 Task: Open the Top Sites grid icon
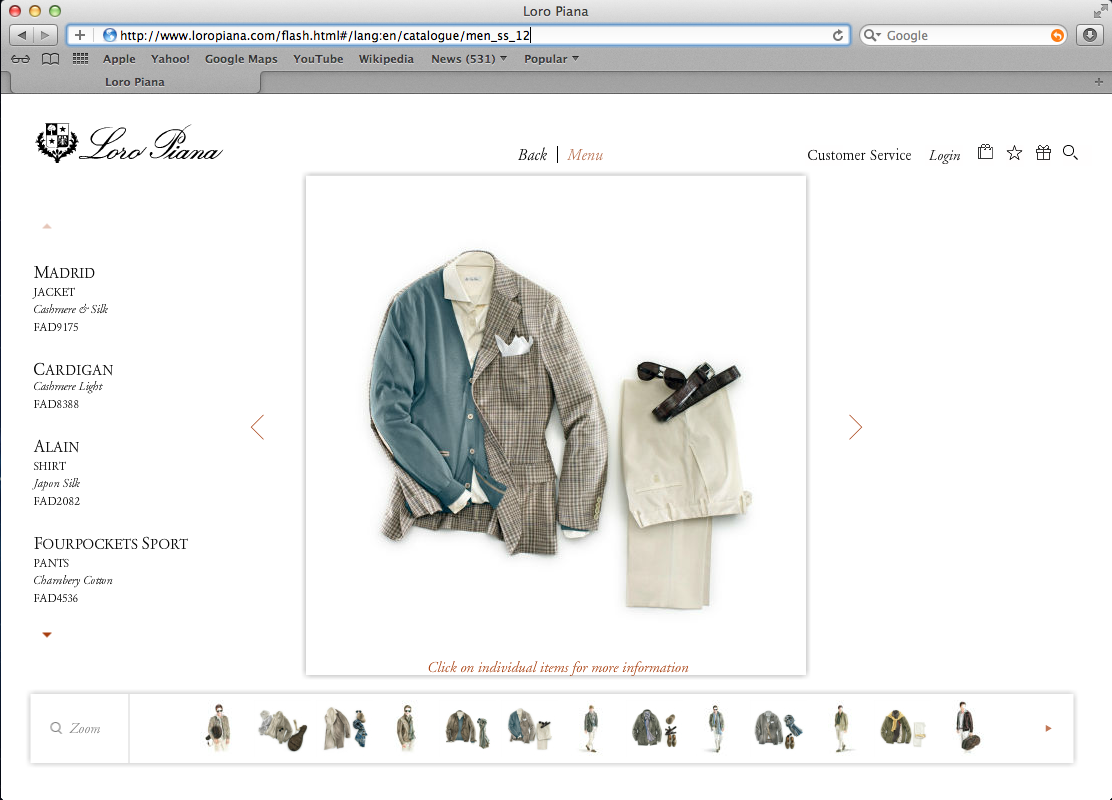pyautogui.click(x=80, y=59)
